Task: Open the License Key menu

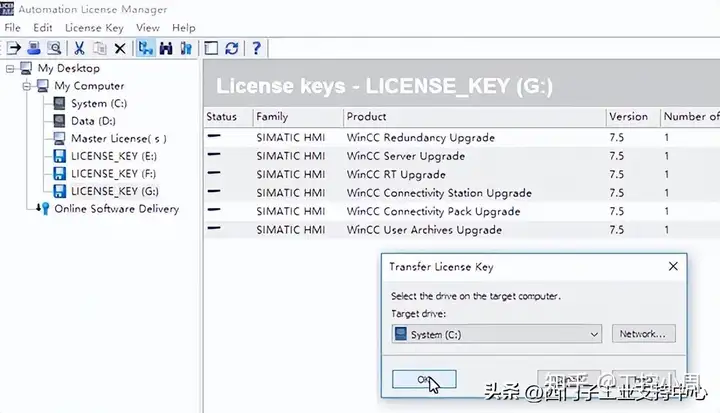Action: pyautogui.click(x=94, y=28)
